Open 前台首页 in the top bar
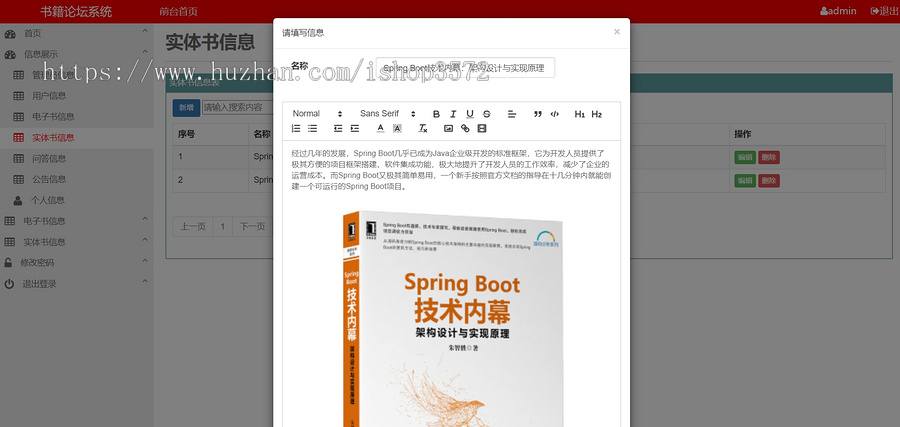This screenshot has width=900, height=427. coord(179,11)
